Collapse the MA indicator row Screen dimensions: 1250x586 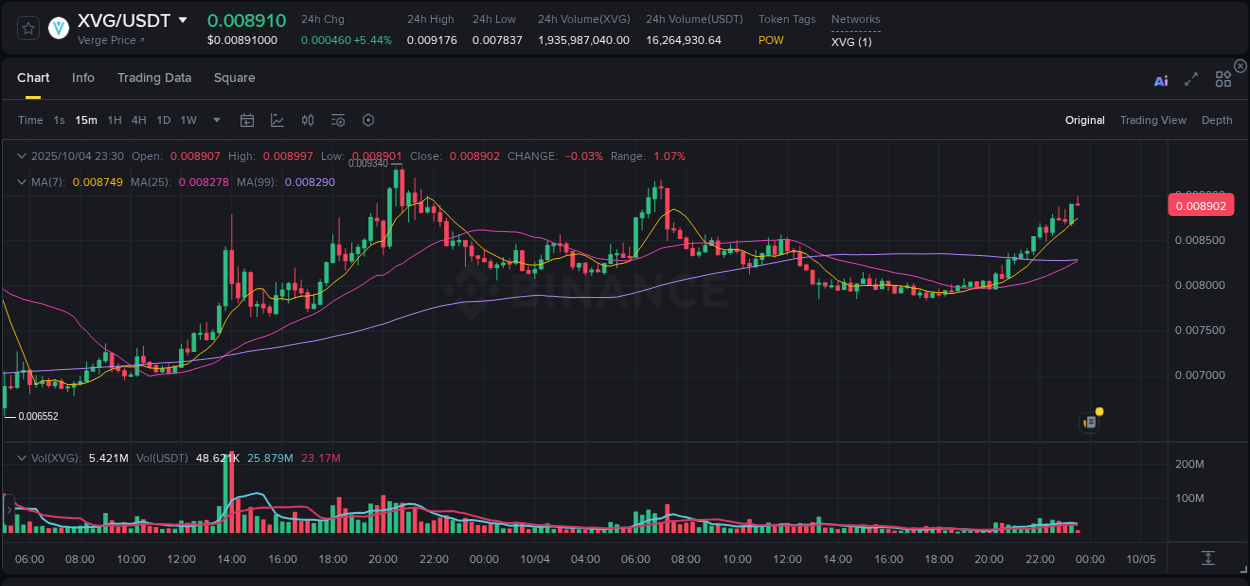[x=22, y=182]
